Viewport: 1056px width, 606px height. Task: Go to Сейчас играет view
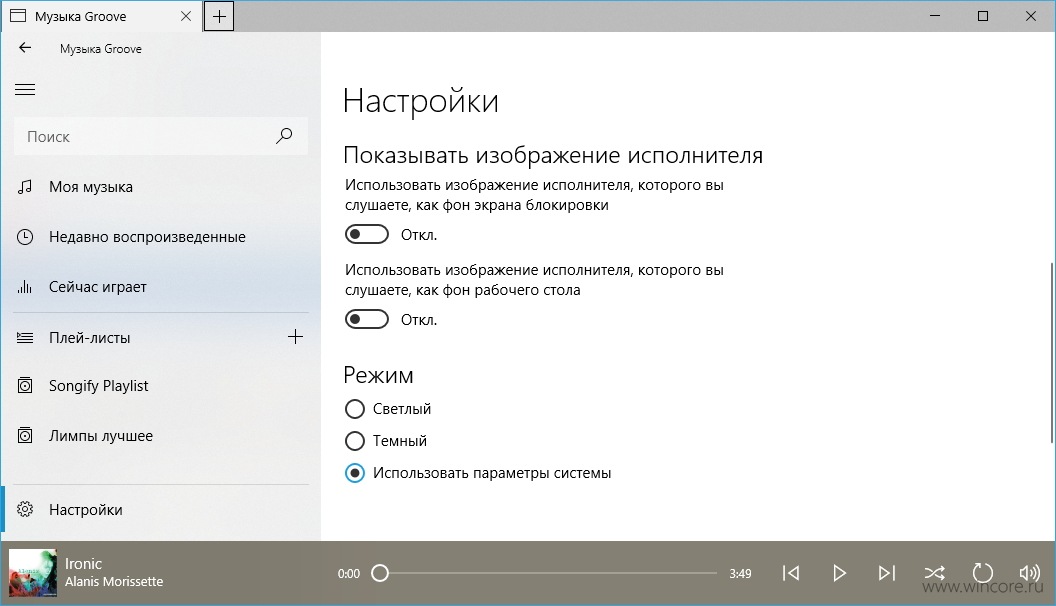tap(160, 287)
